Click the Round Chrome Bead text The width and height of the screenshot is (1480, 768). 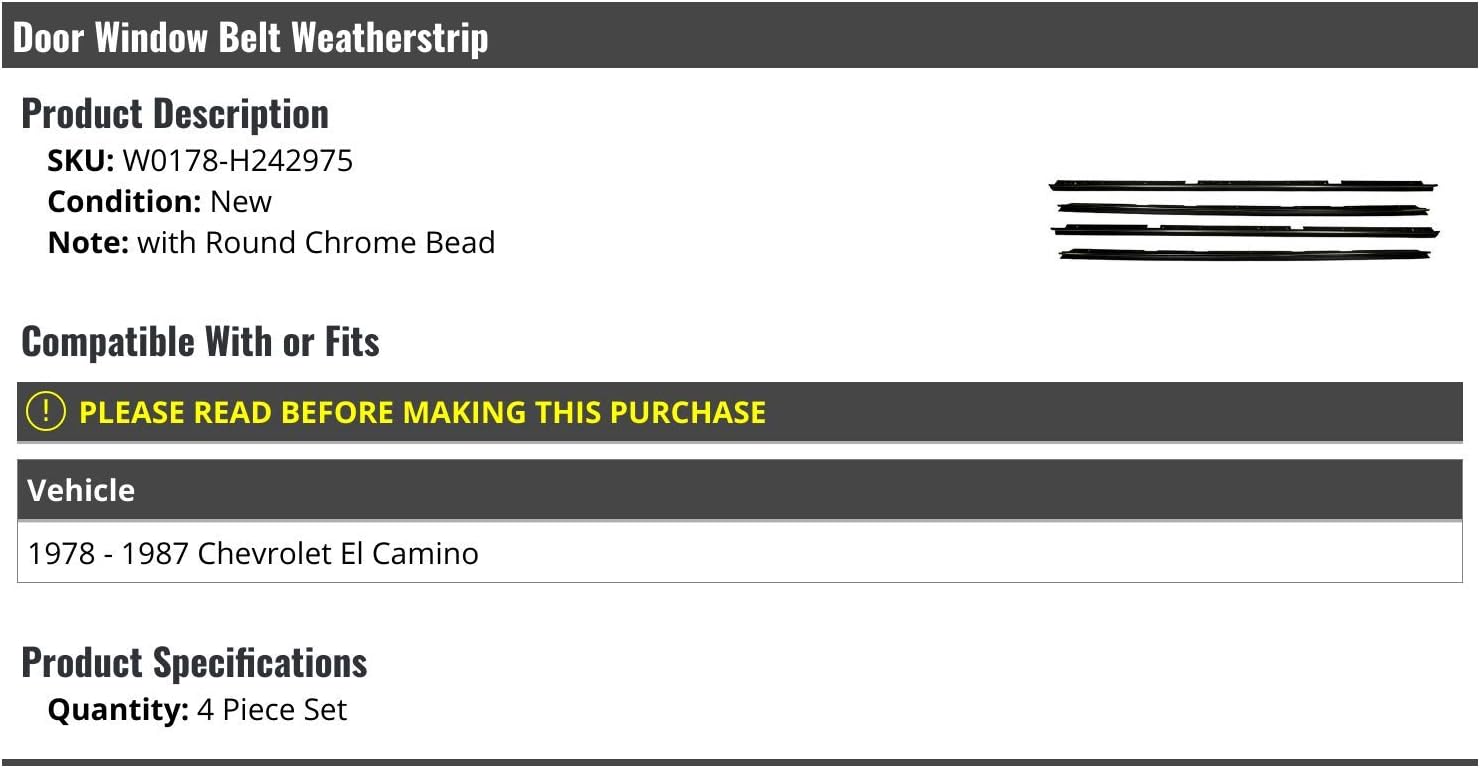coord(350,243)
